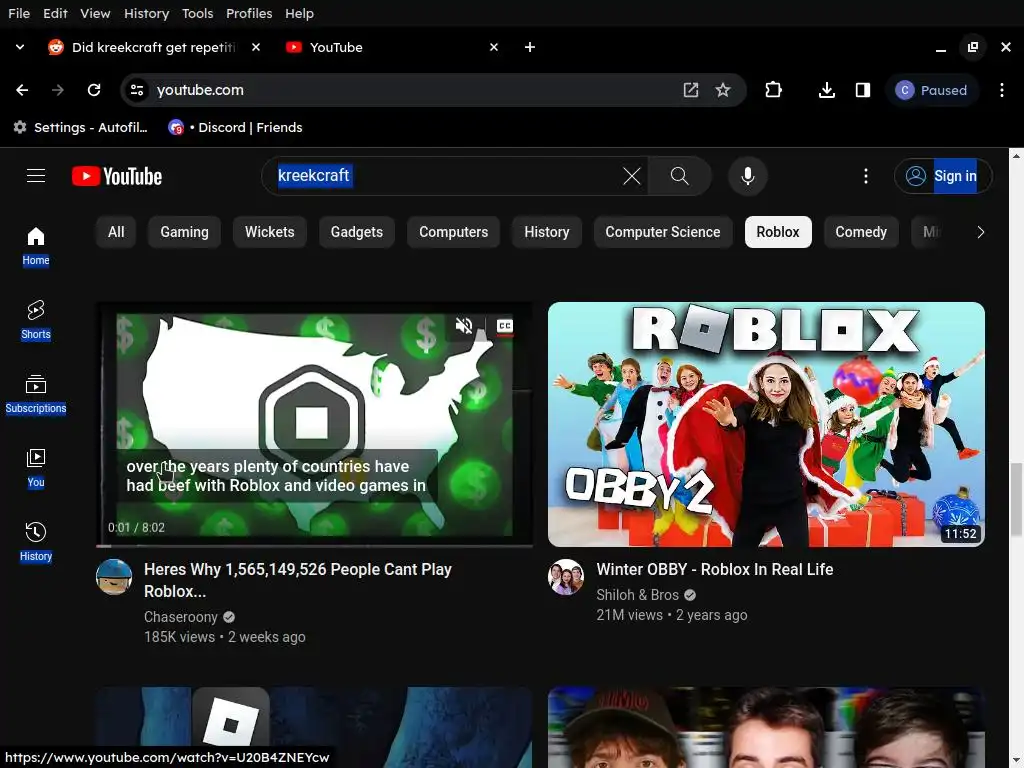The width and height of the screenshot is (1024, 768).
Task: Open the View menu
Action: pos(95,13)
